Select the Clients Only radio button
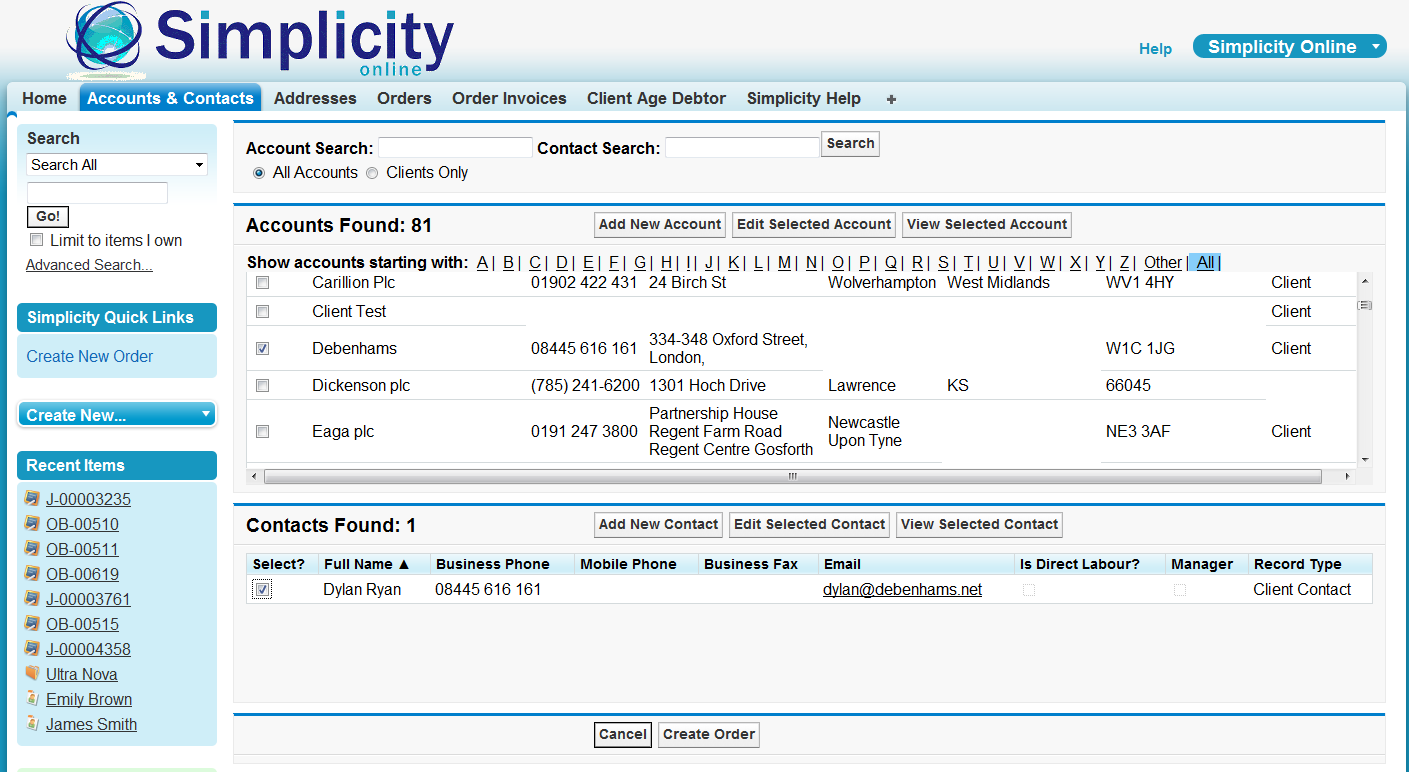The height and width of the screenshot is (772, 1409). point(371,172)
